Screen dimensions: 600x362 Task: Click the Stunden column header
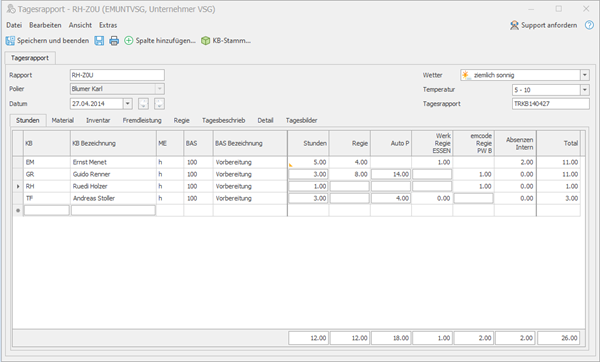tap(308, 143)
